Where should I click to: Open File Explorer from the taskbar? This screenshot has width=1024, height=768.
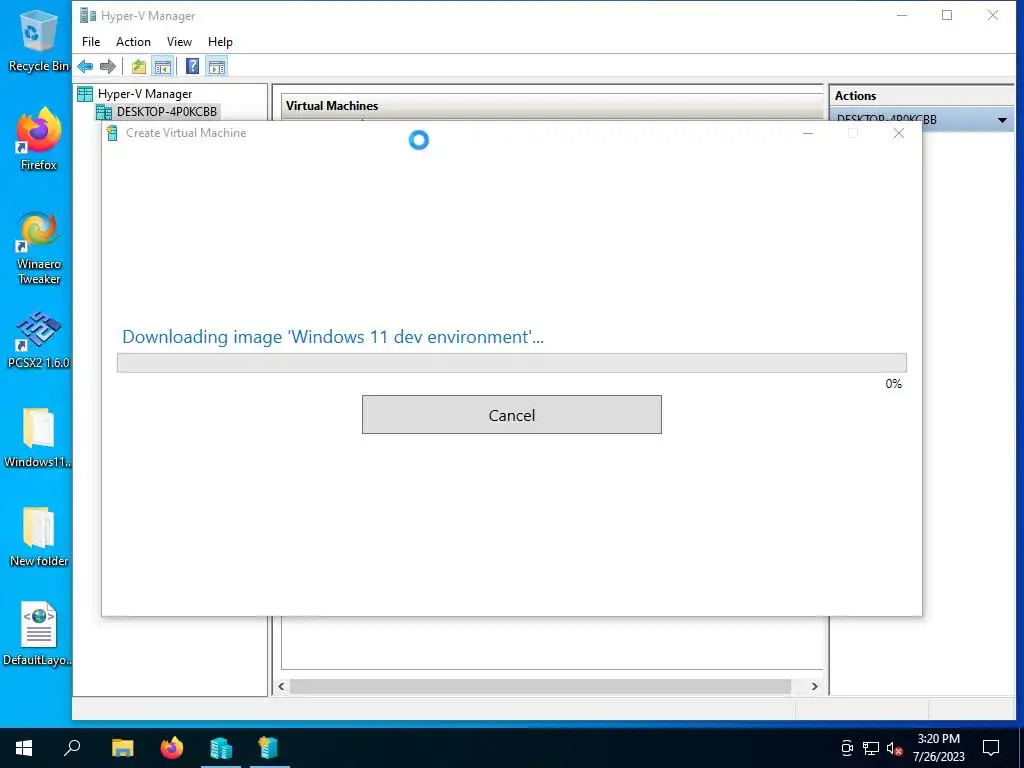pyautogui.click(x=122, y=748)
